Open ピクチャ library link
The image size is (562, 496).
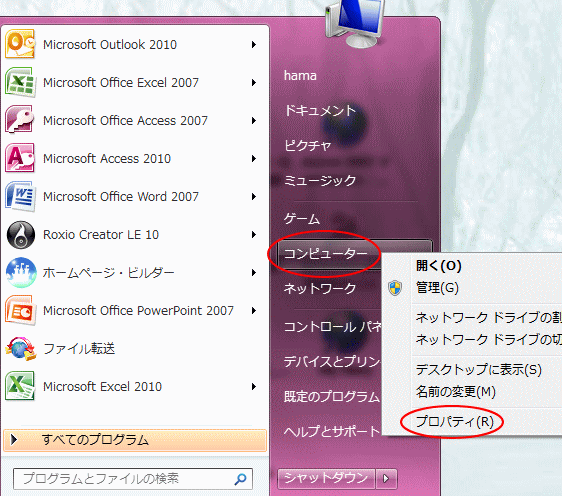coord(308,146)
